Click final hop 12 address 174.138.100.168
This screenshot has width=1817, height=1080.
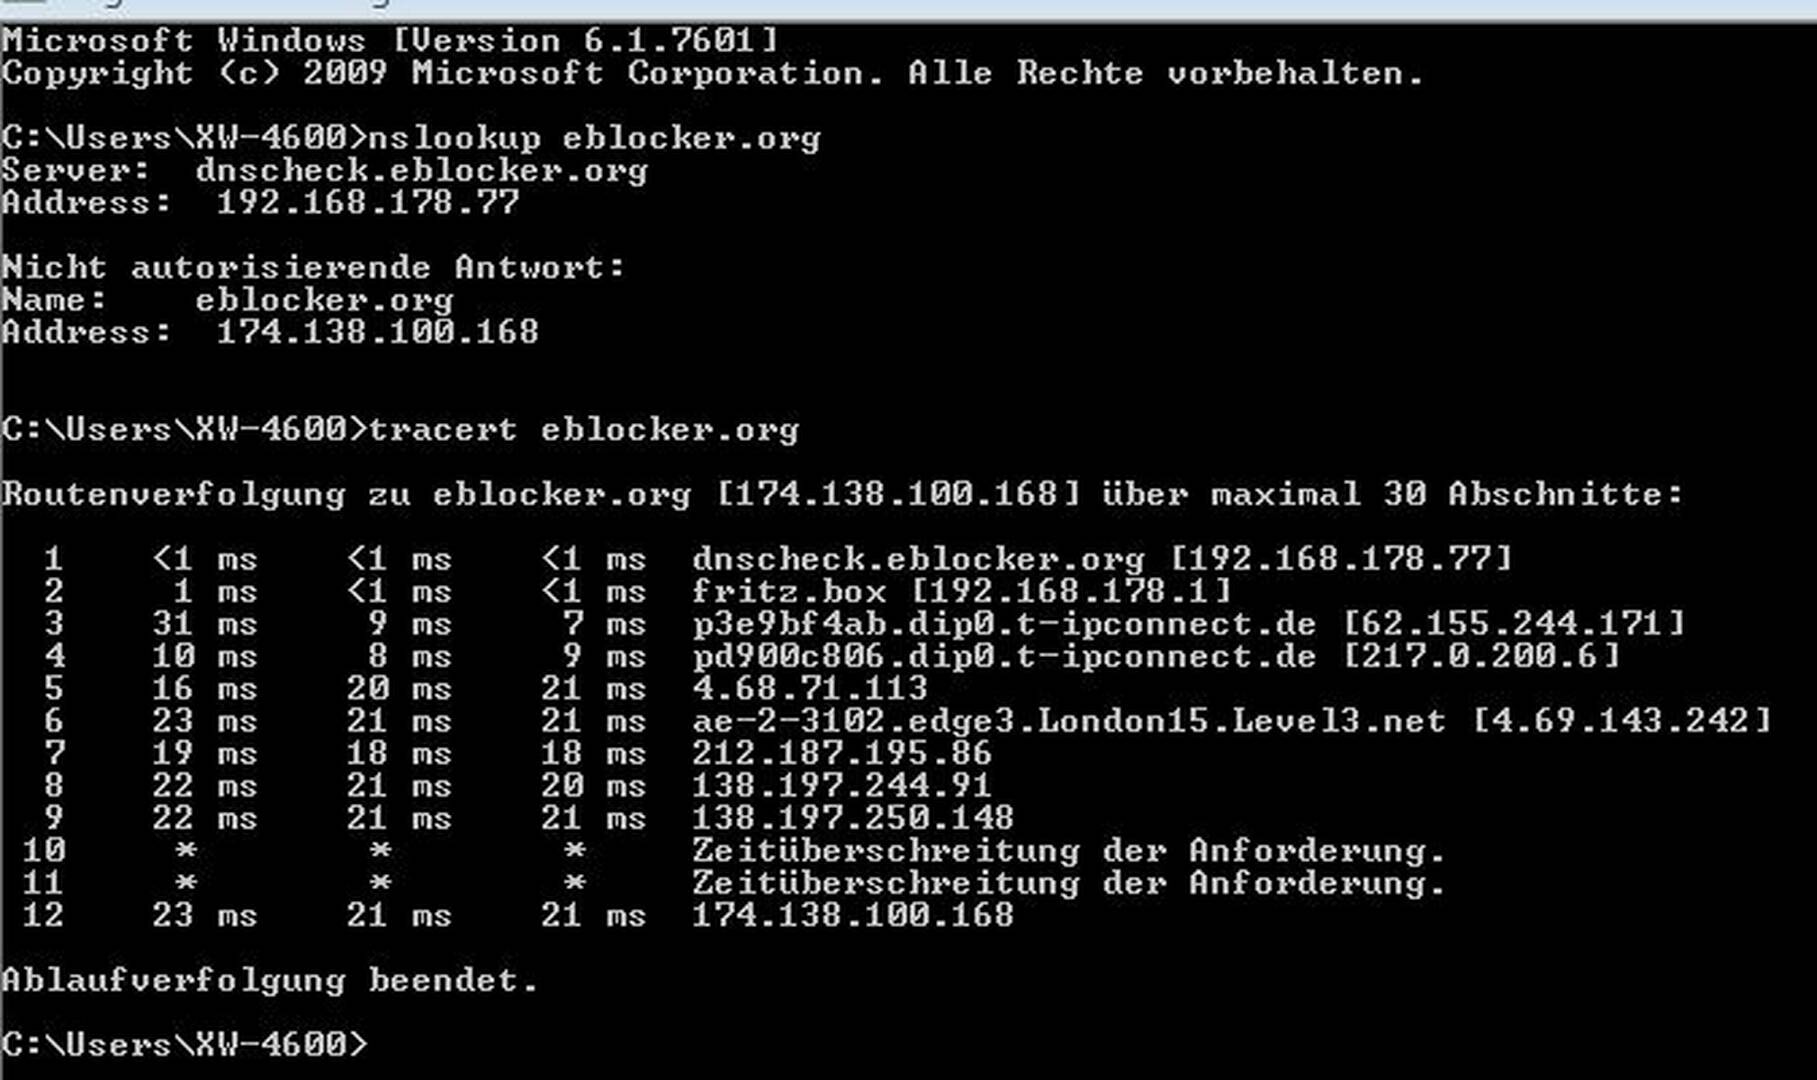point(853,916)
